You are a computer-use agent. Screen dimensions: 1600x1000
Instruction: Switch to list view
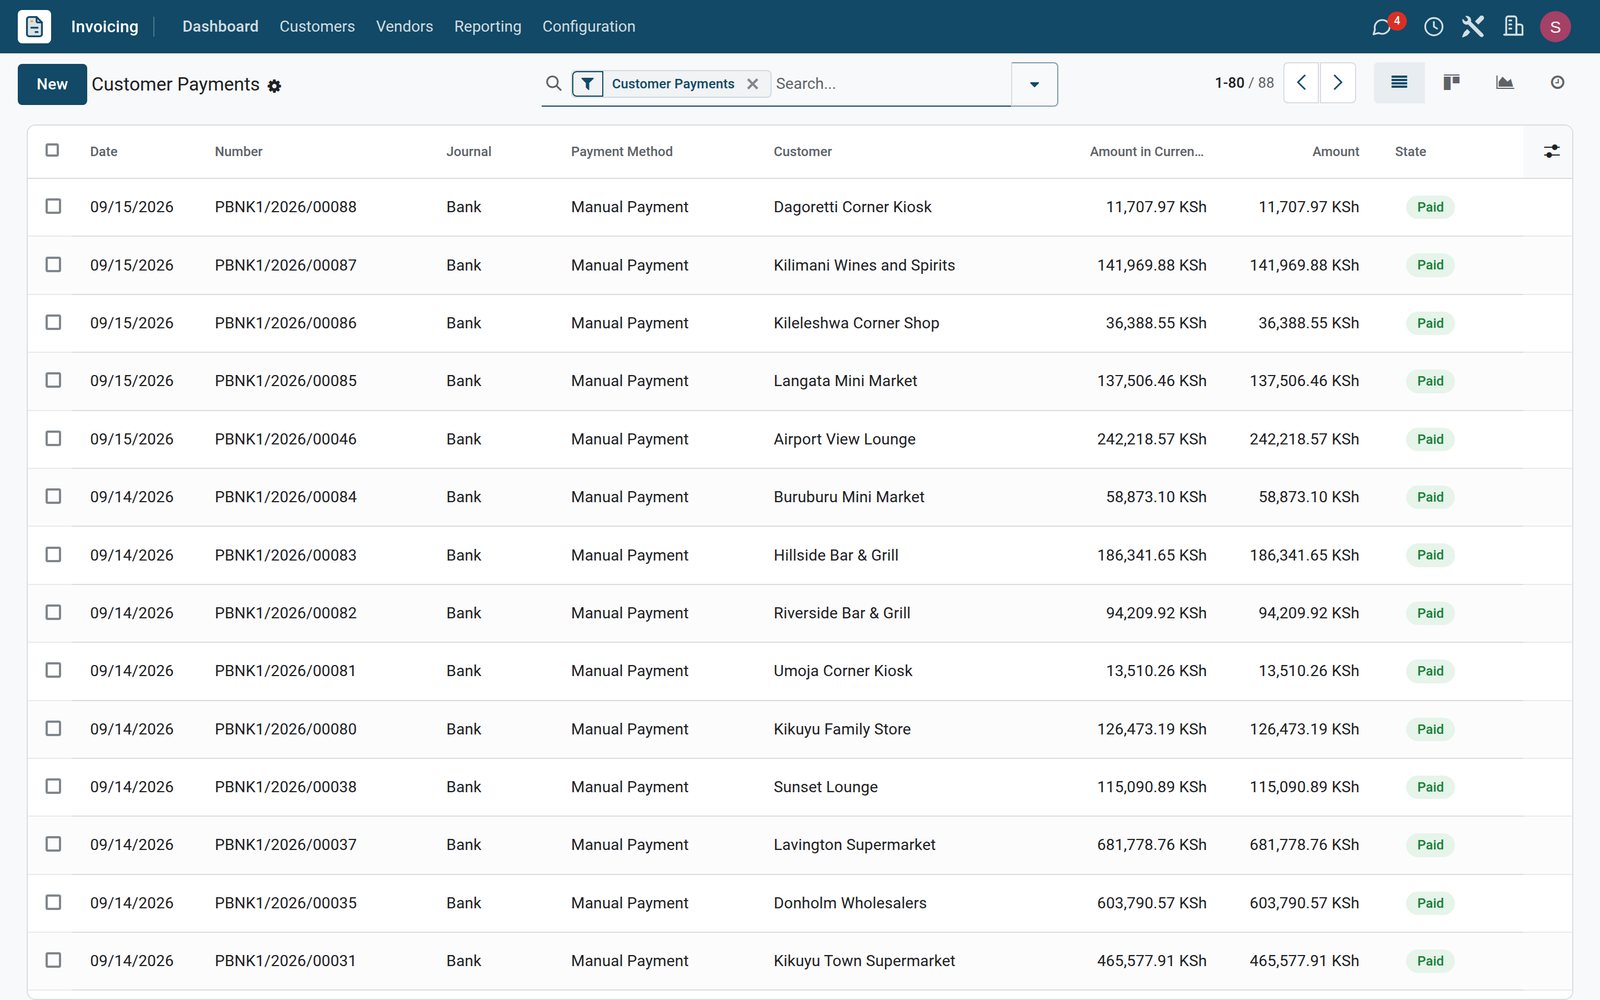(1399, 83)
